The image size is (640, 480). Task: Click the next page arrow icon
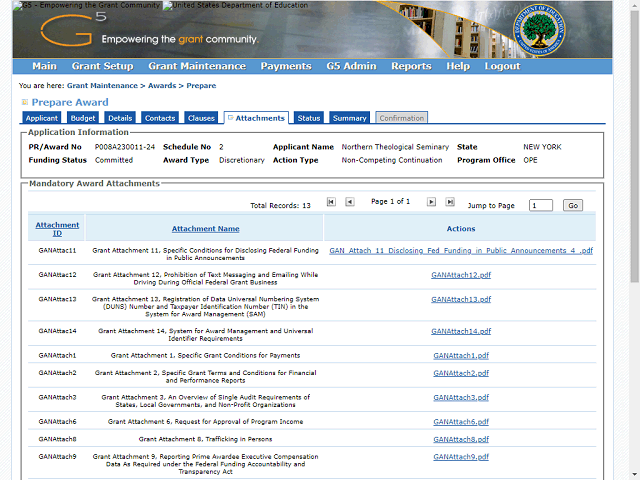coord(431,202)
